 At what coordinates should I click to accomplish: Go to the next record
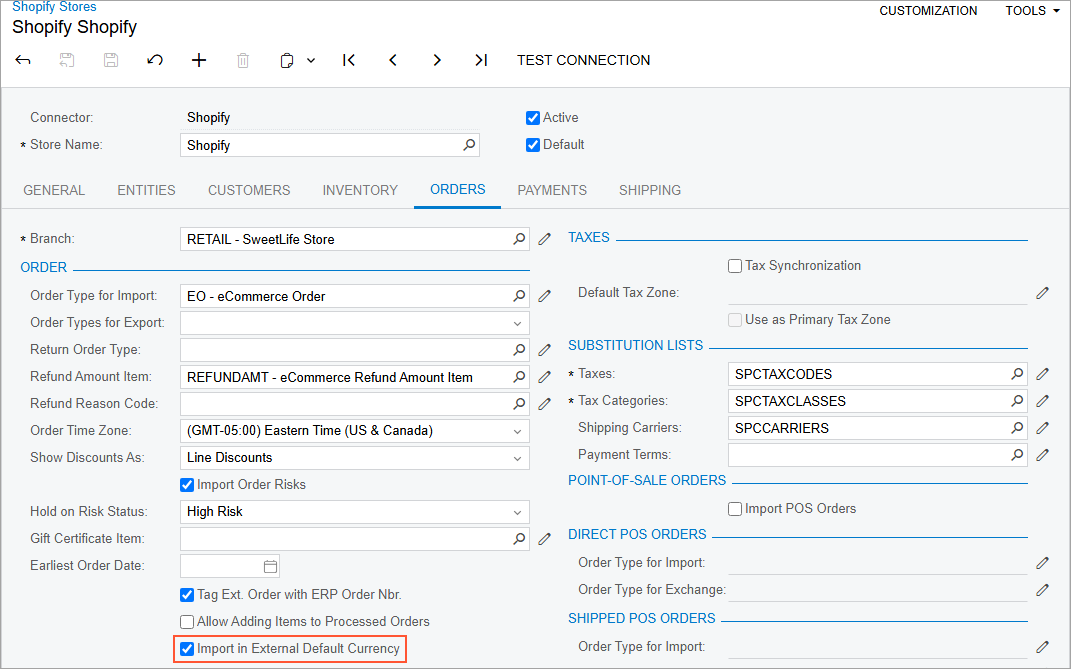(x=437, y=60)
